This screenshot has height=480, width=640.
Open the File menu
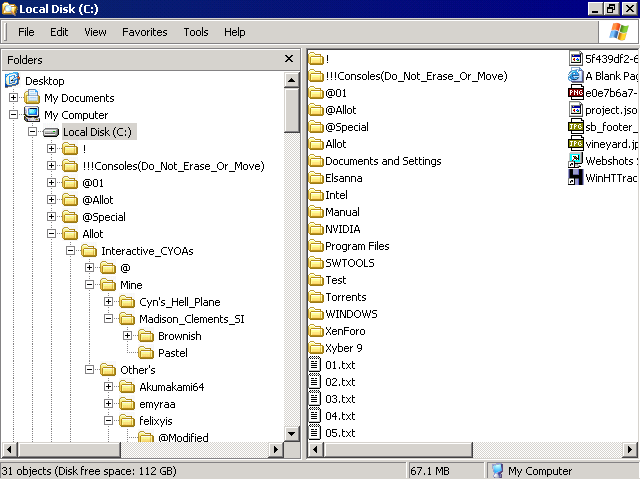pos(26,32)
